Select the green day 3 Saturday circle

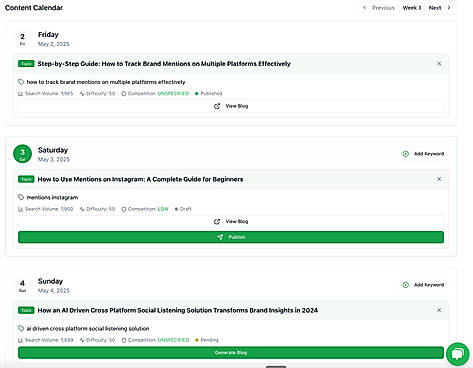(x=22, y=154)
